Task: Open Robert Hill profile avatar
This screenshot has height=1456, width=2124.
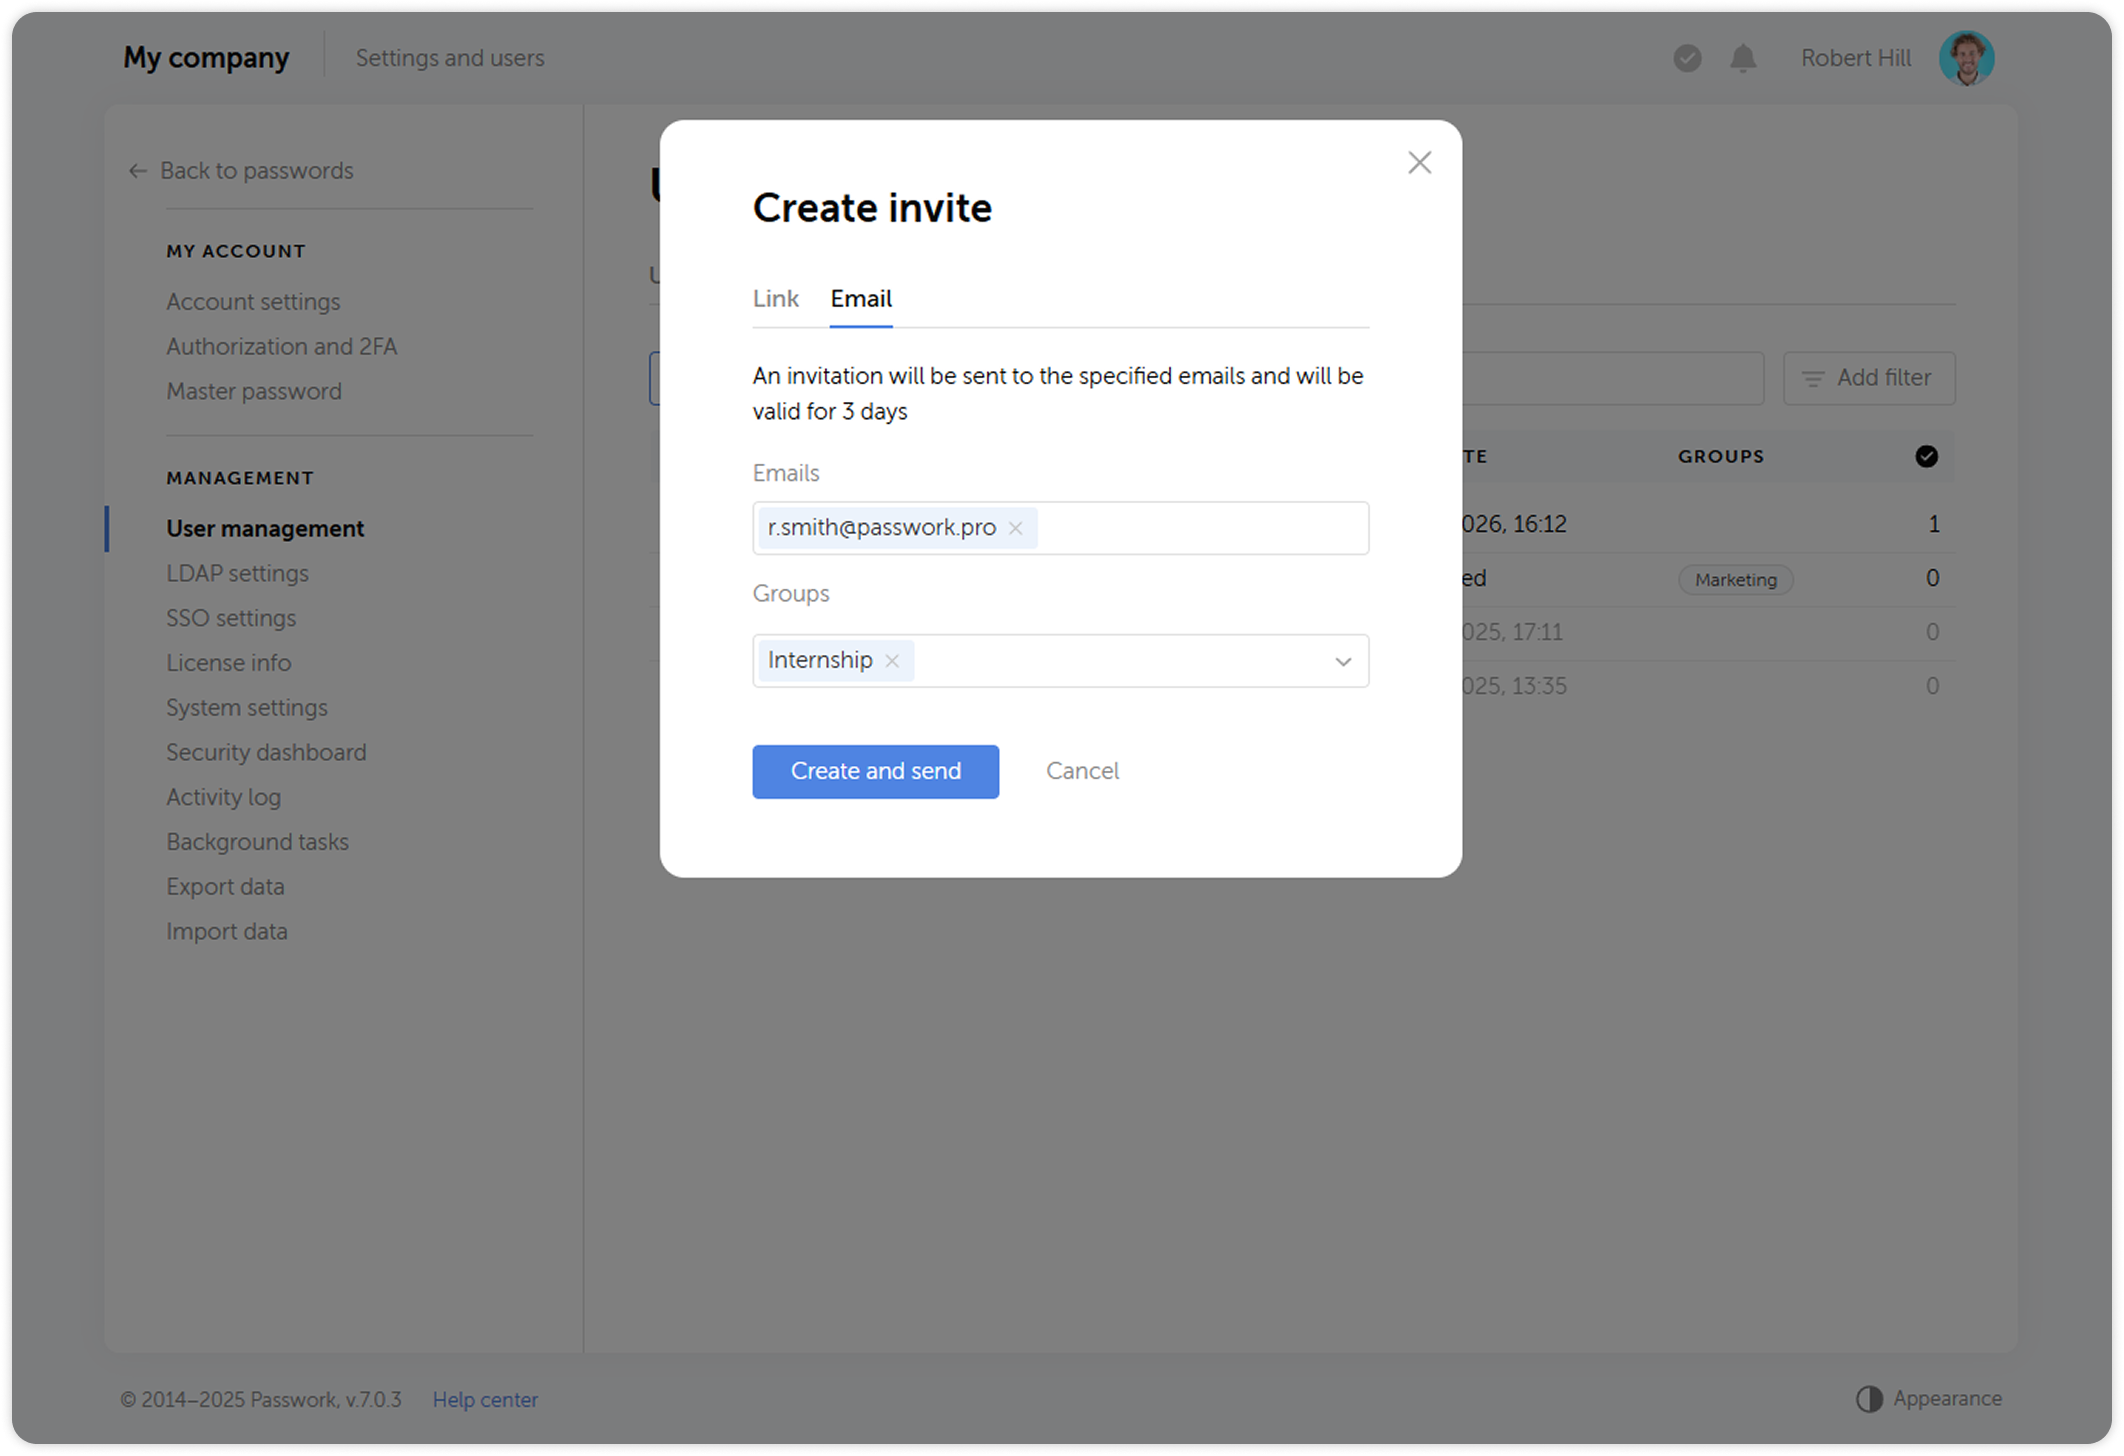Action: click(x=1966, y=58)
